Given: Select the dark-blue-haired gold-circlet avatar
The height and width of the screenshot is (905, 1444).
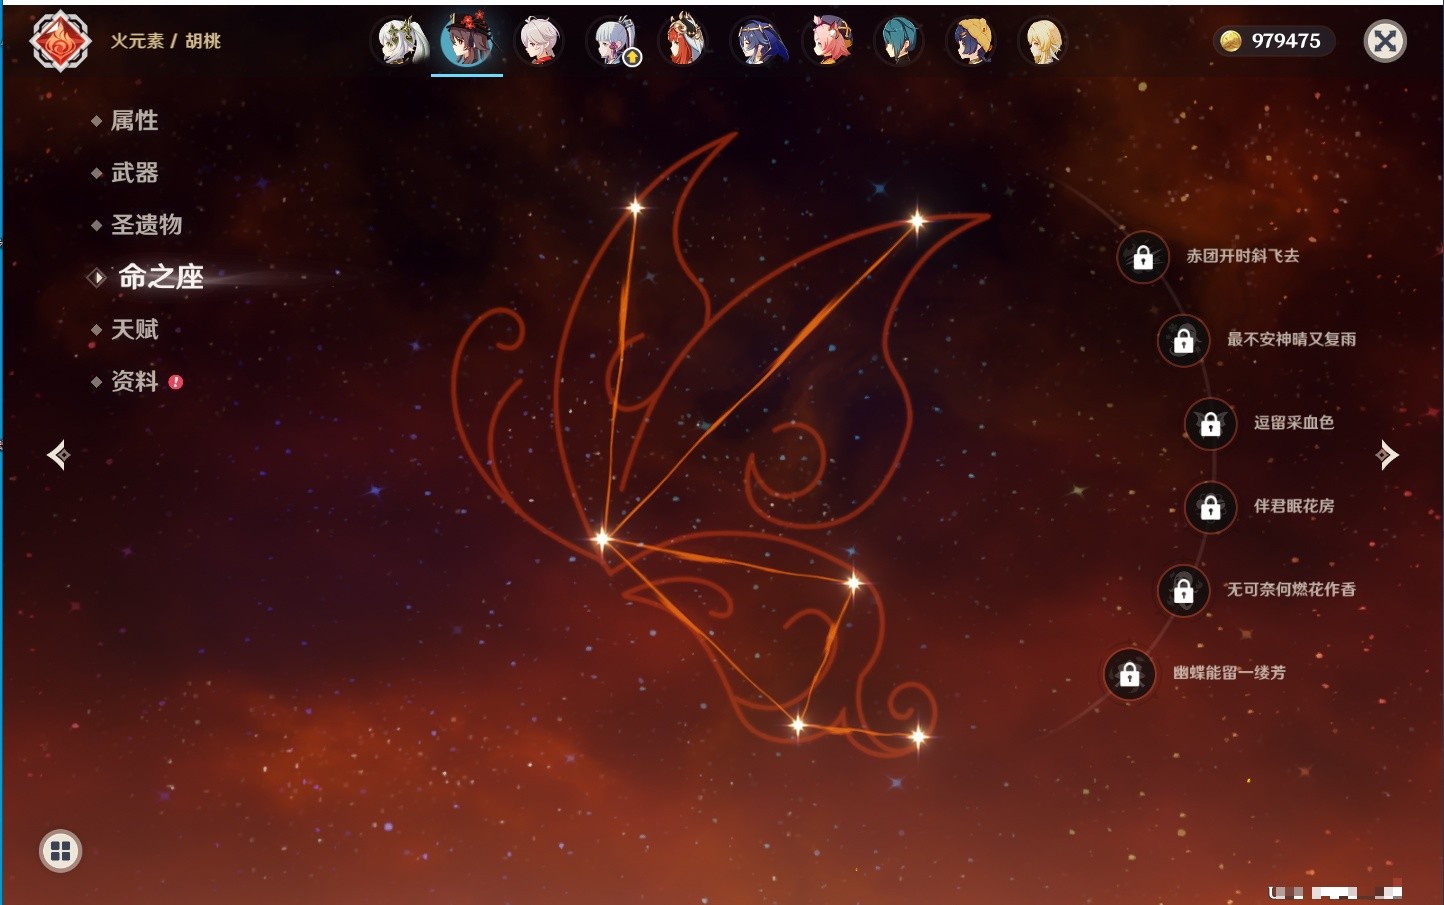Looking at the screenshot, I should (759, 41).
